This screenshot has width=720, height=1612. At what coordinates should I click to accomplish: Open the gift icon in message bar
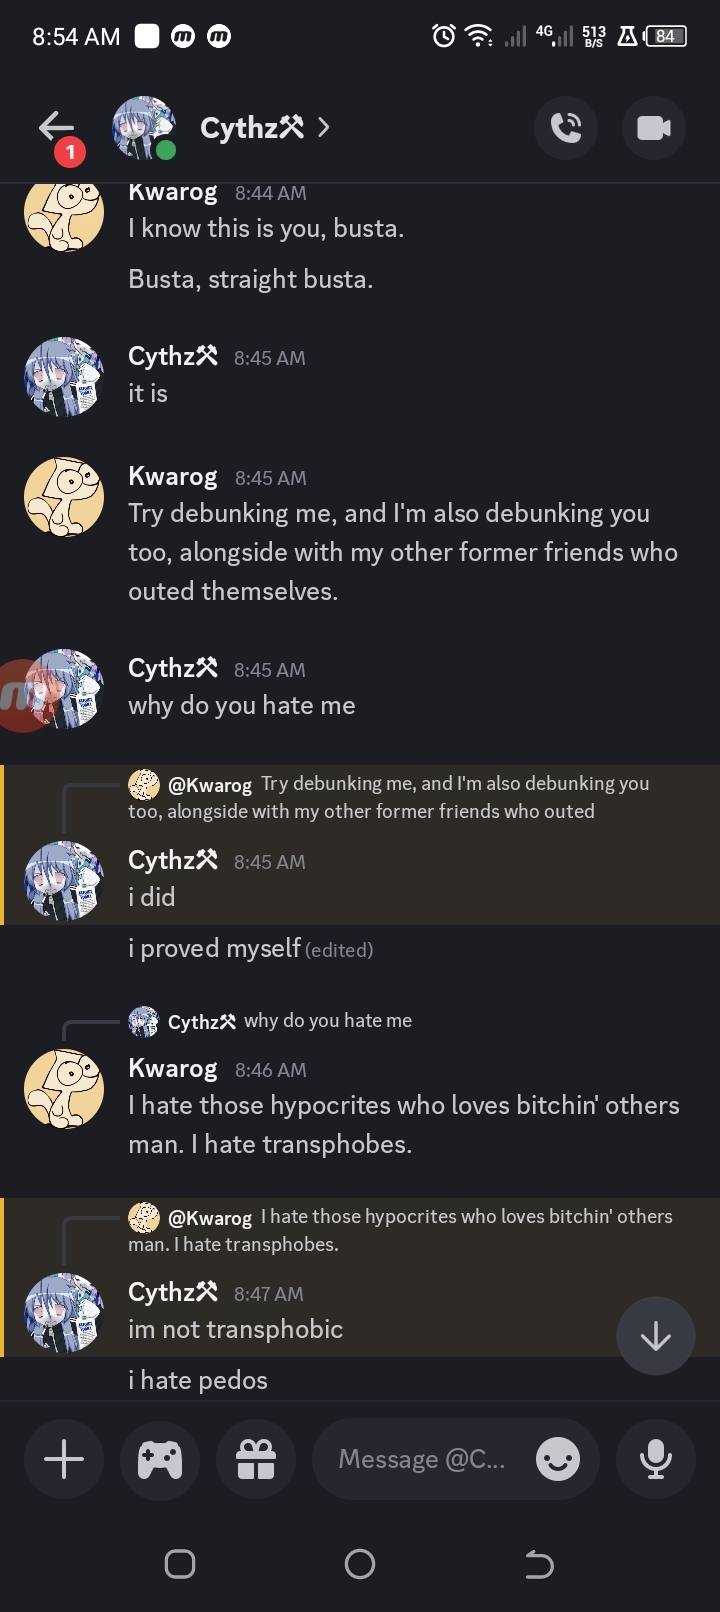[x=256, y=1460]
